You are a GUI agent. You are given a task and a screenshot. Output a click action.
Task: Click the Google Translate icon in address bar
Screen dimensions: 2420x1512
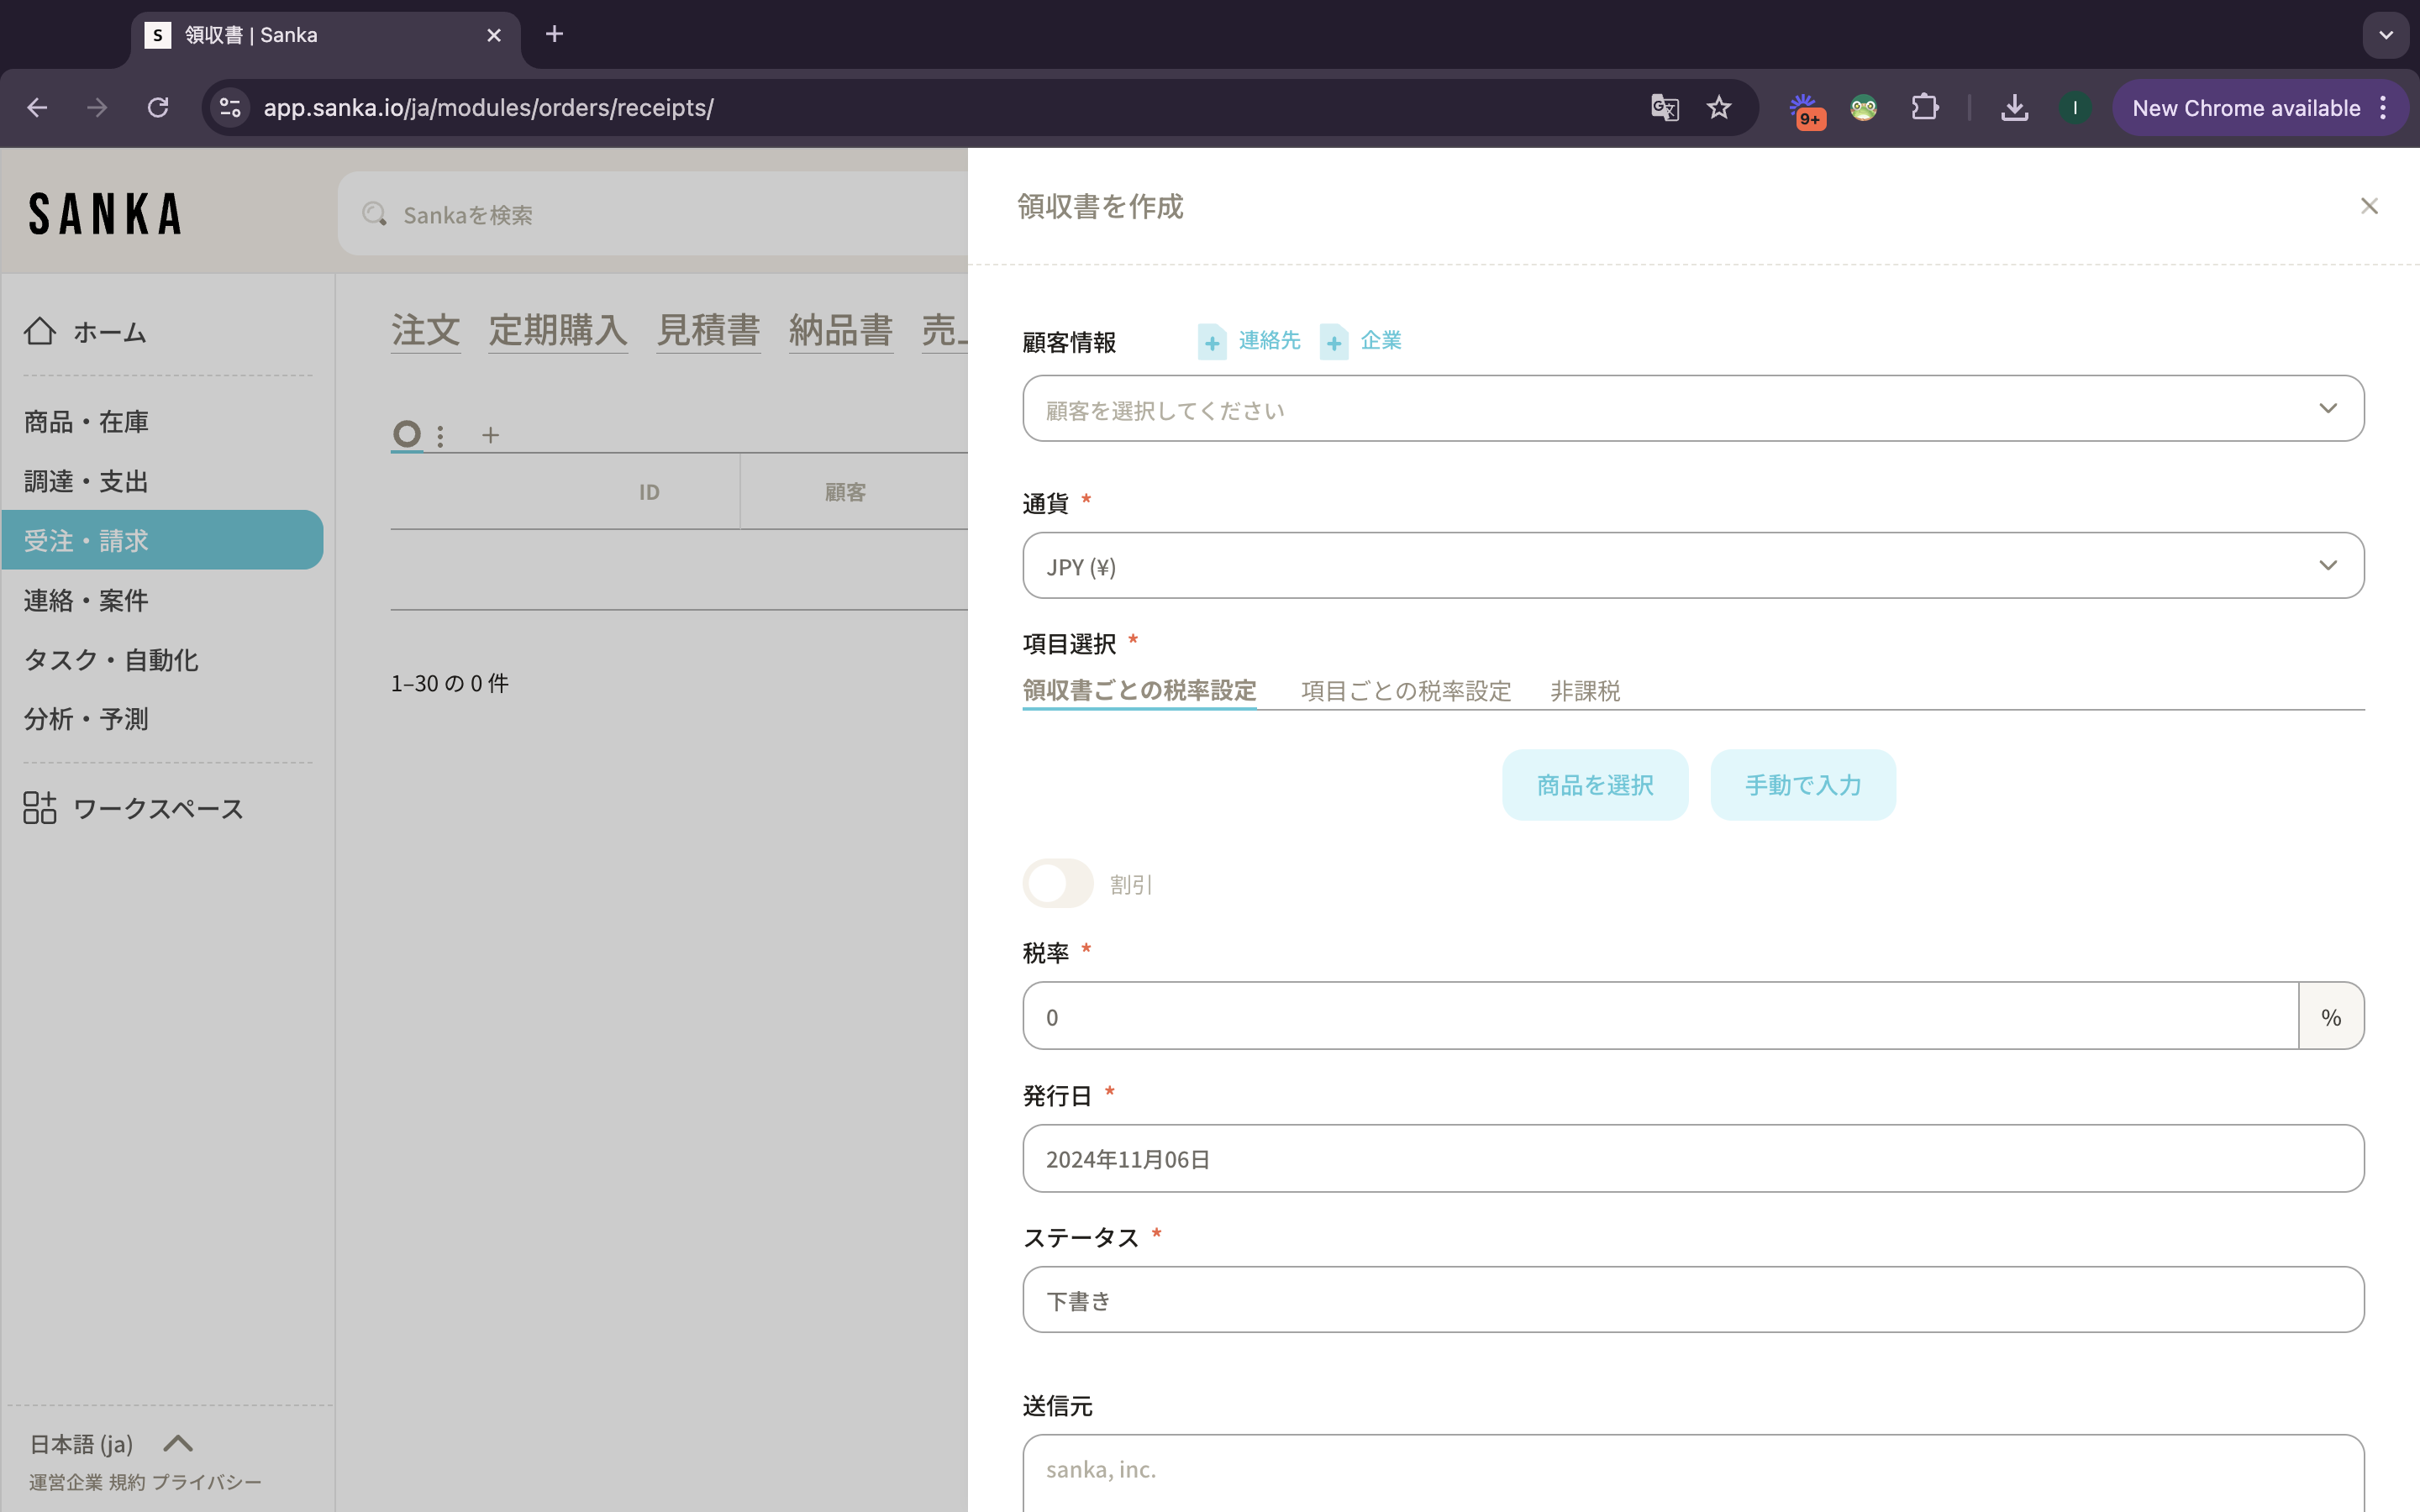(x=1664, y=108)
